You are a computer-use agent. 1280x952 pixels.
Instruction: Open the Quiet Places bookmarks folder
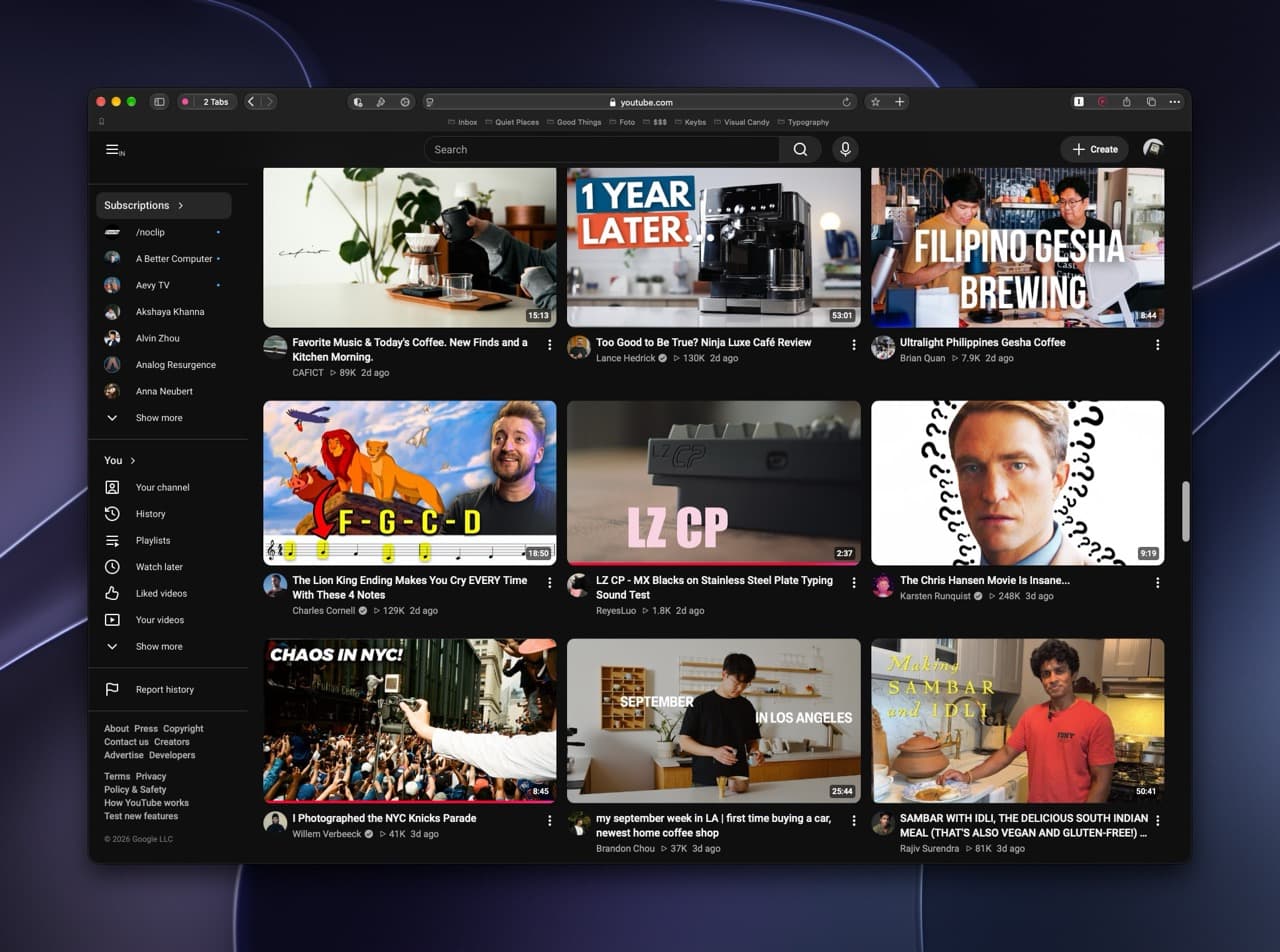pos(512,122)
